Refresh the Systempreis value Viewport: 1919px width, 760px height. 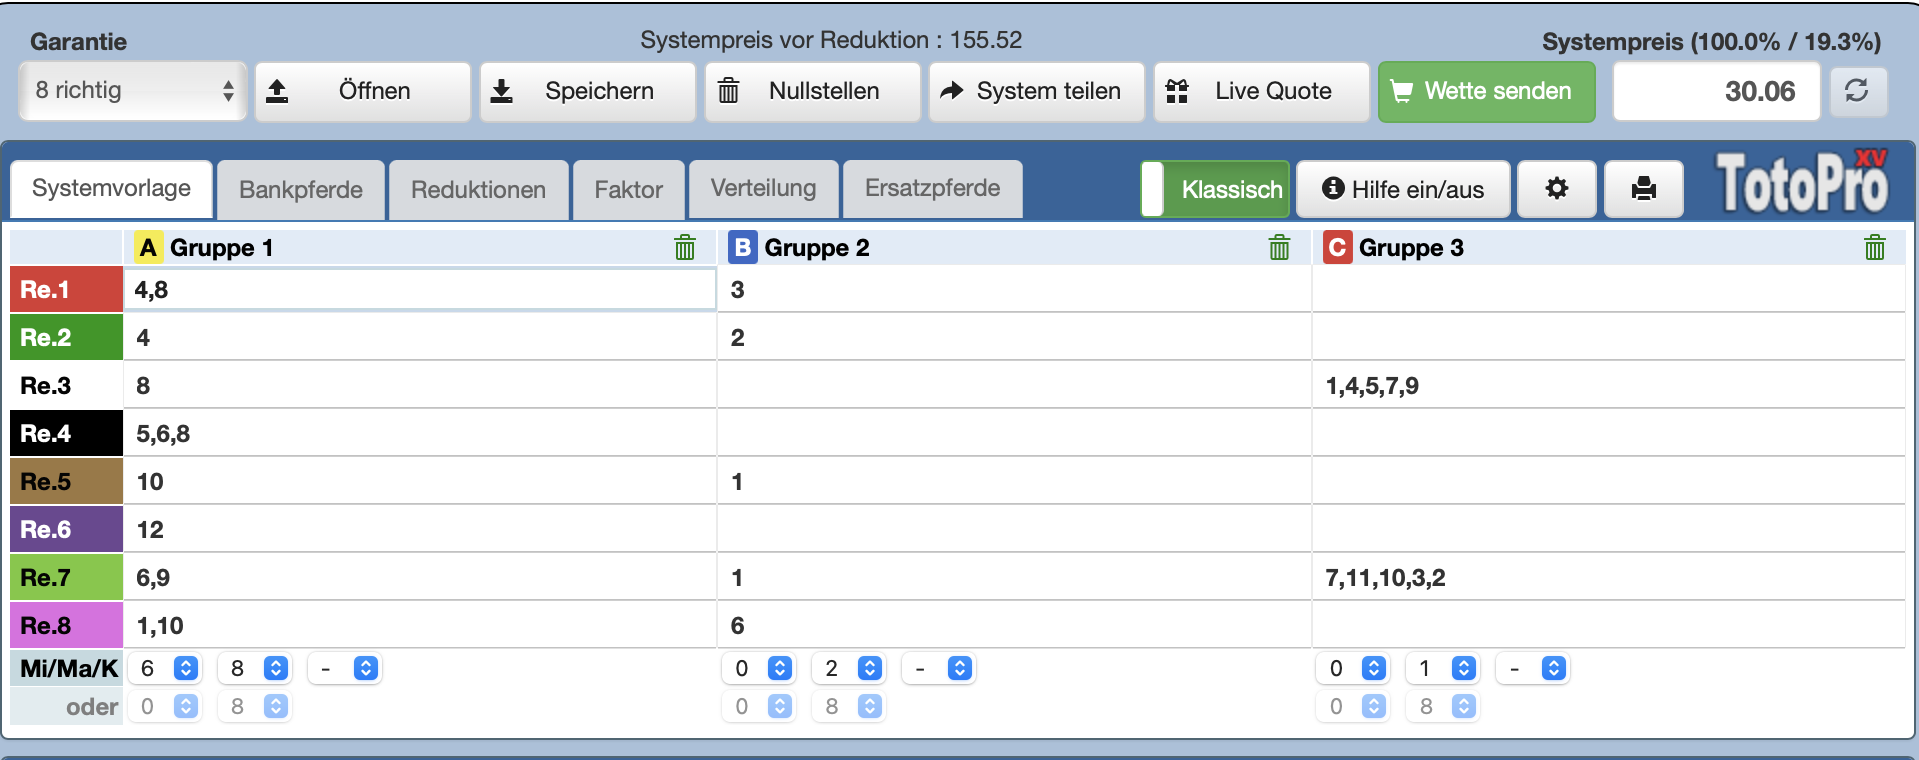(1858, 91)
